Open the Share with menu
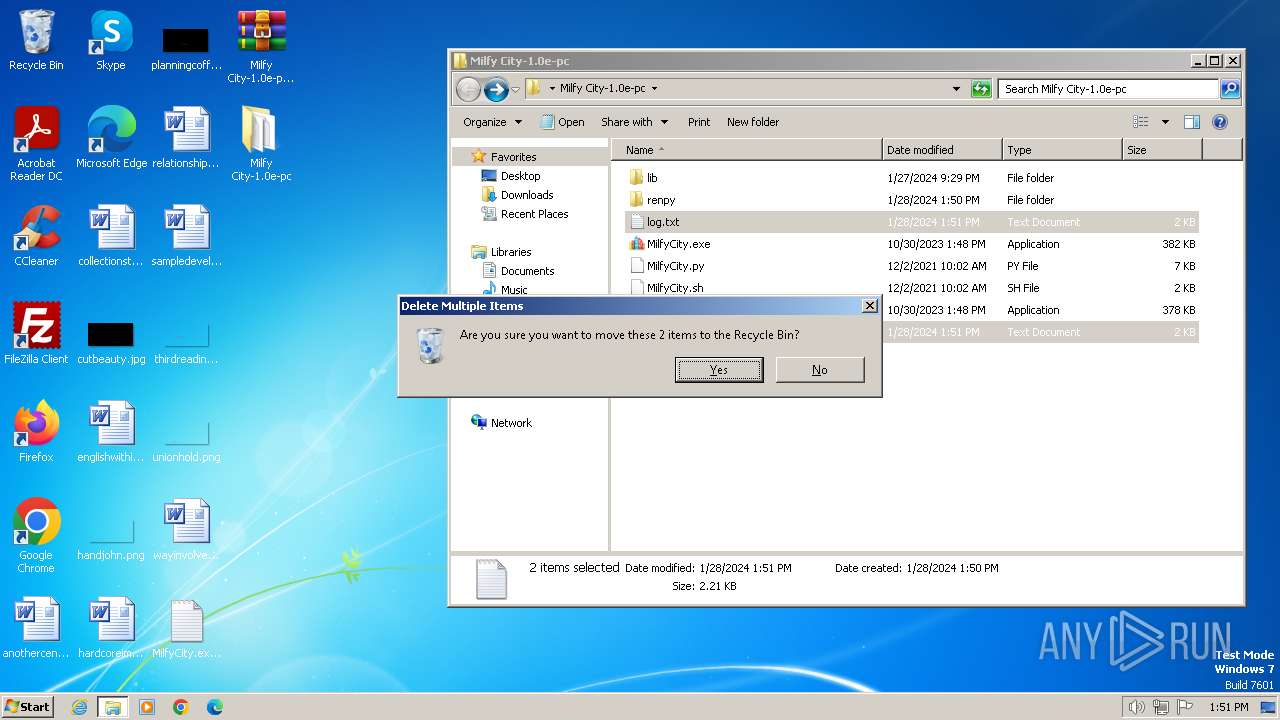The width and height of the screenshot is (1280, 720). [634, 122]
